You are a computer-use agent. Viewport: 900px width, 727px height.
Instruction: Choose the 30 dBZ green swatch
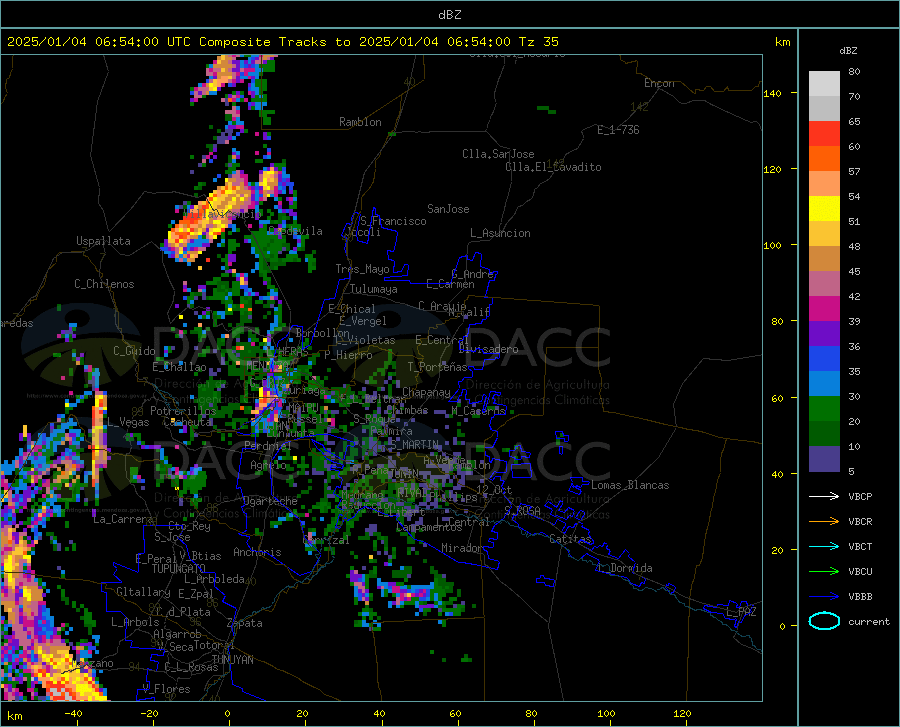[824, 409]
